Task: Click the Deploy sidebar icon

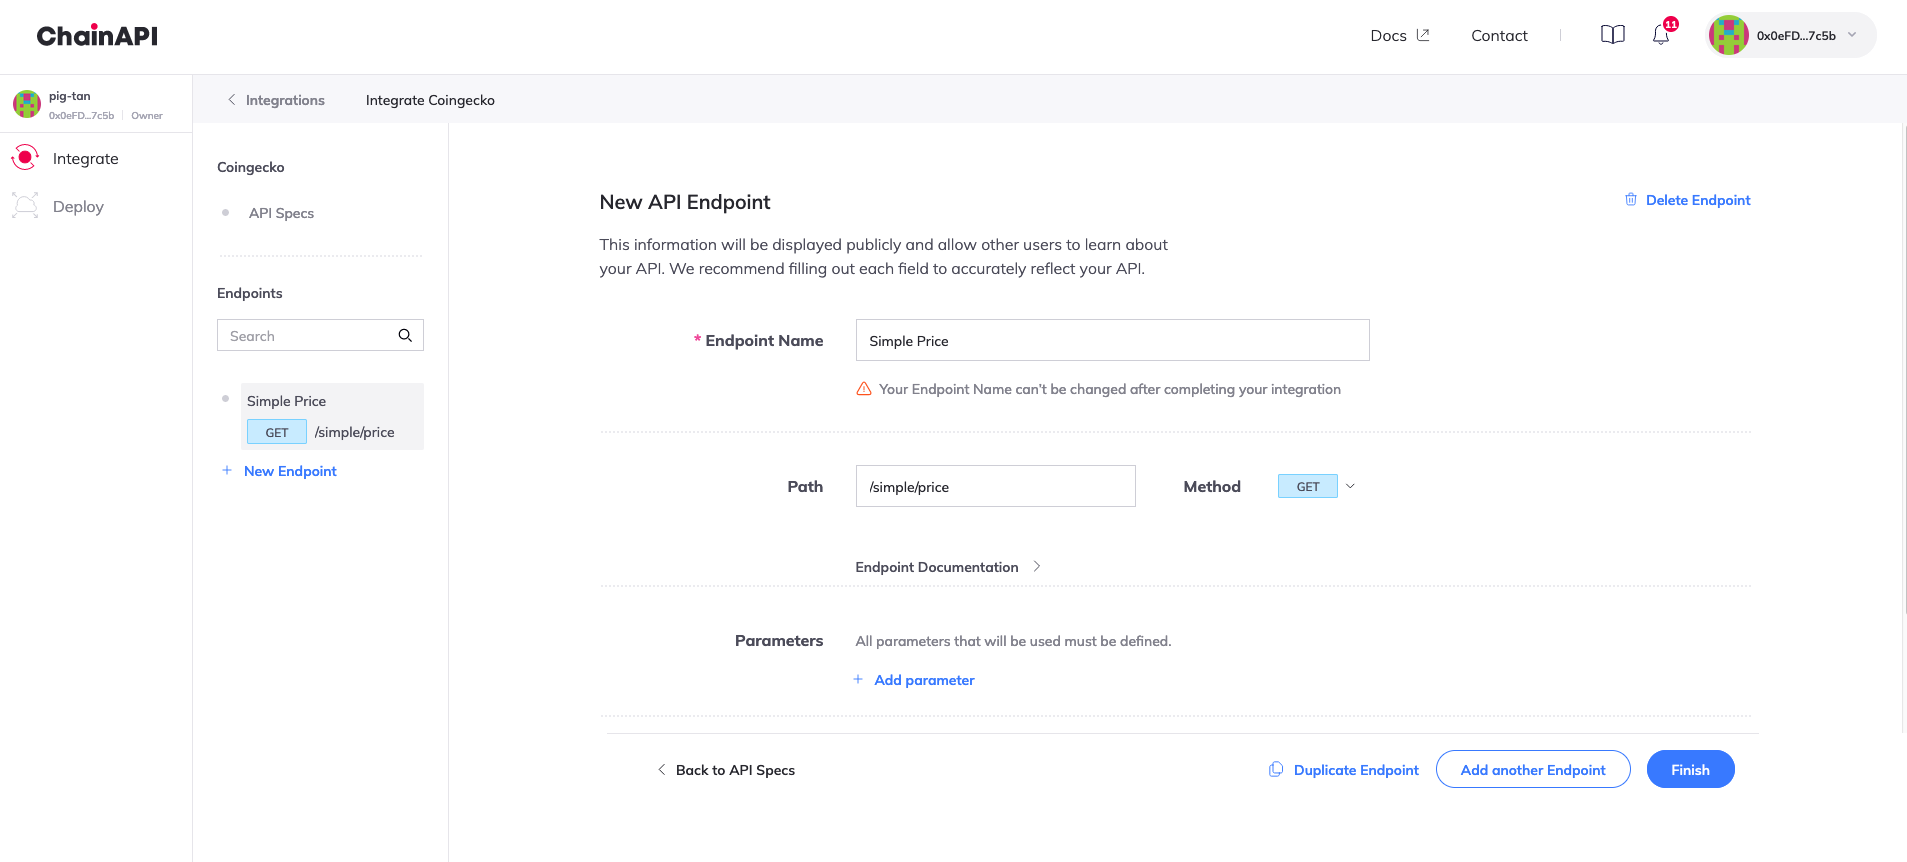Action: [x=25, y=206]
